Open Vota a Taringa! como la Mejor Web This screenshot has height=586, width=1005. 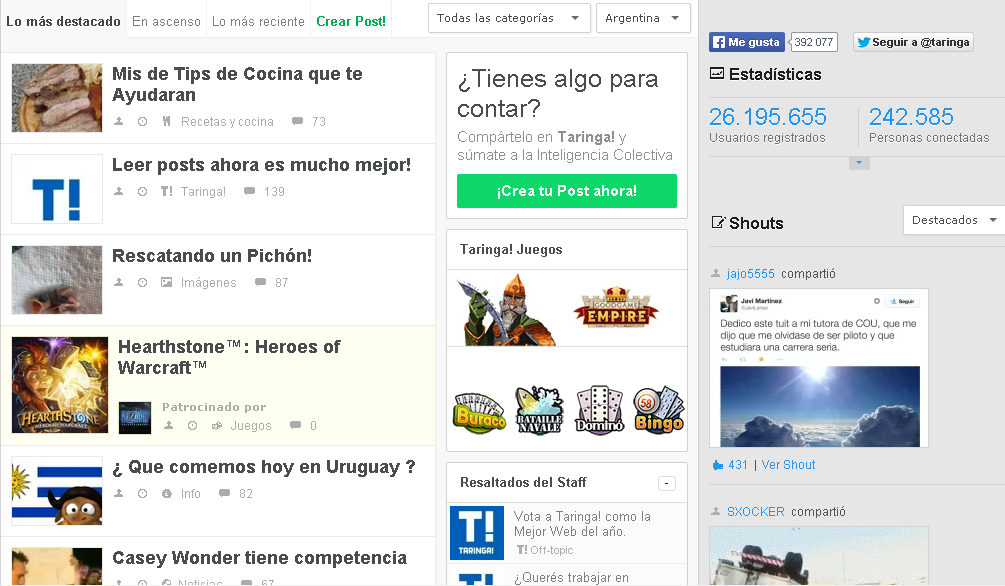[582, 524]
